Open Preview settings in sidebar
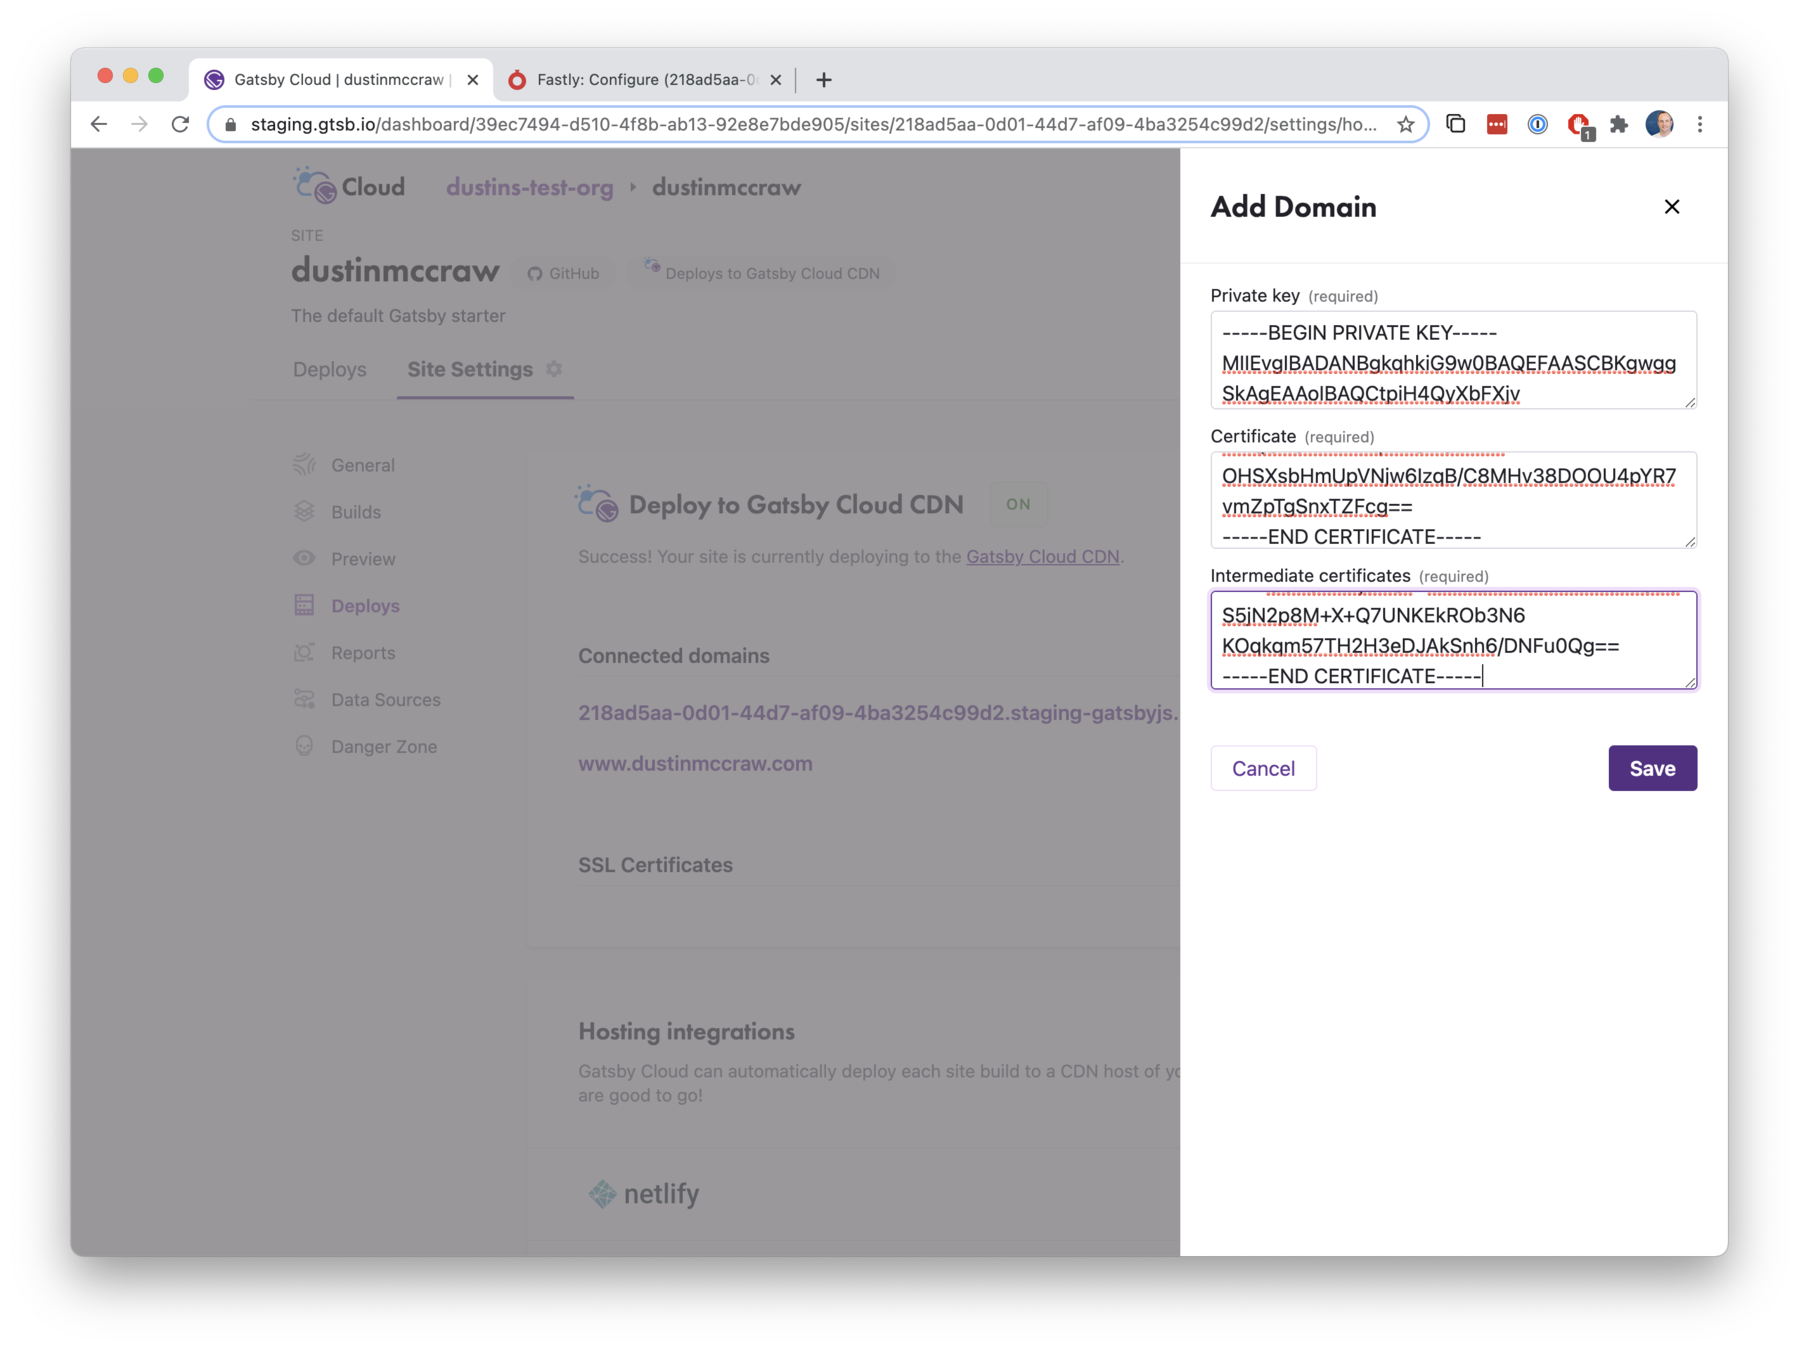Viewport: 1799px width, 1350px height. [x=363, y=559]
